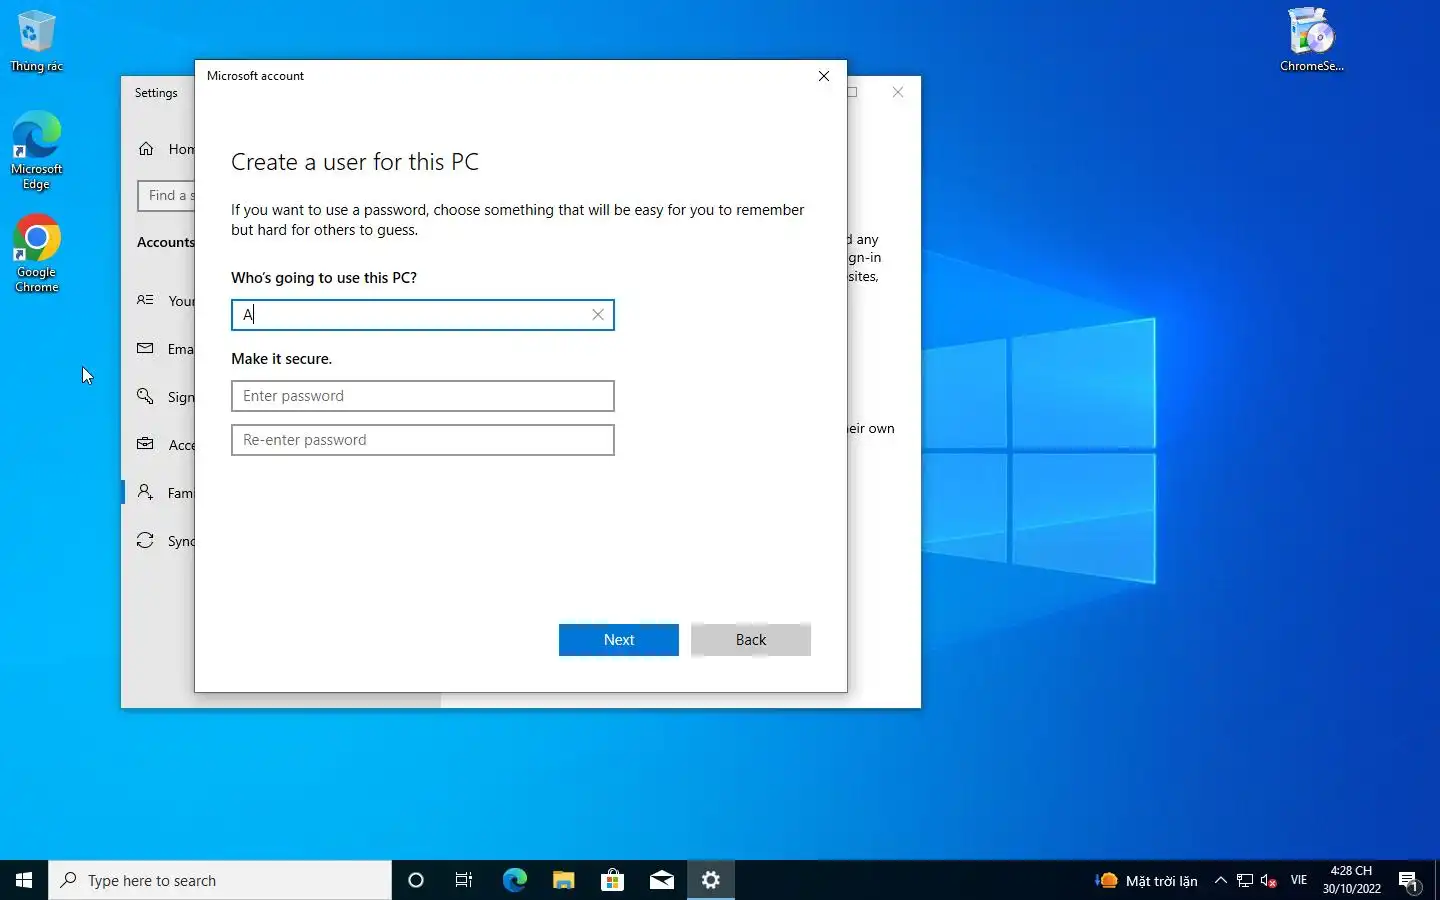Image resolution: width=1440 pixels, height=900 pixels.
Task: Open Email & accounts icon in Settings sidebar
Action: [146, 349]
